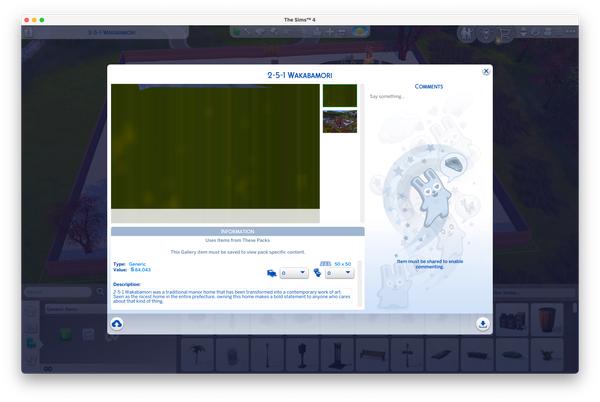Screen dimensions: 600x402
Task: Pick the street sign catalog item
Action: point(407,355)
